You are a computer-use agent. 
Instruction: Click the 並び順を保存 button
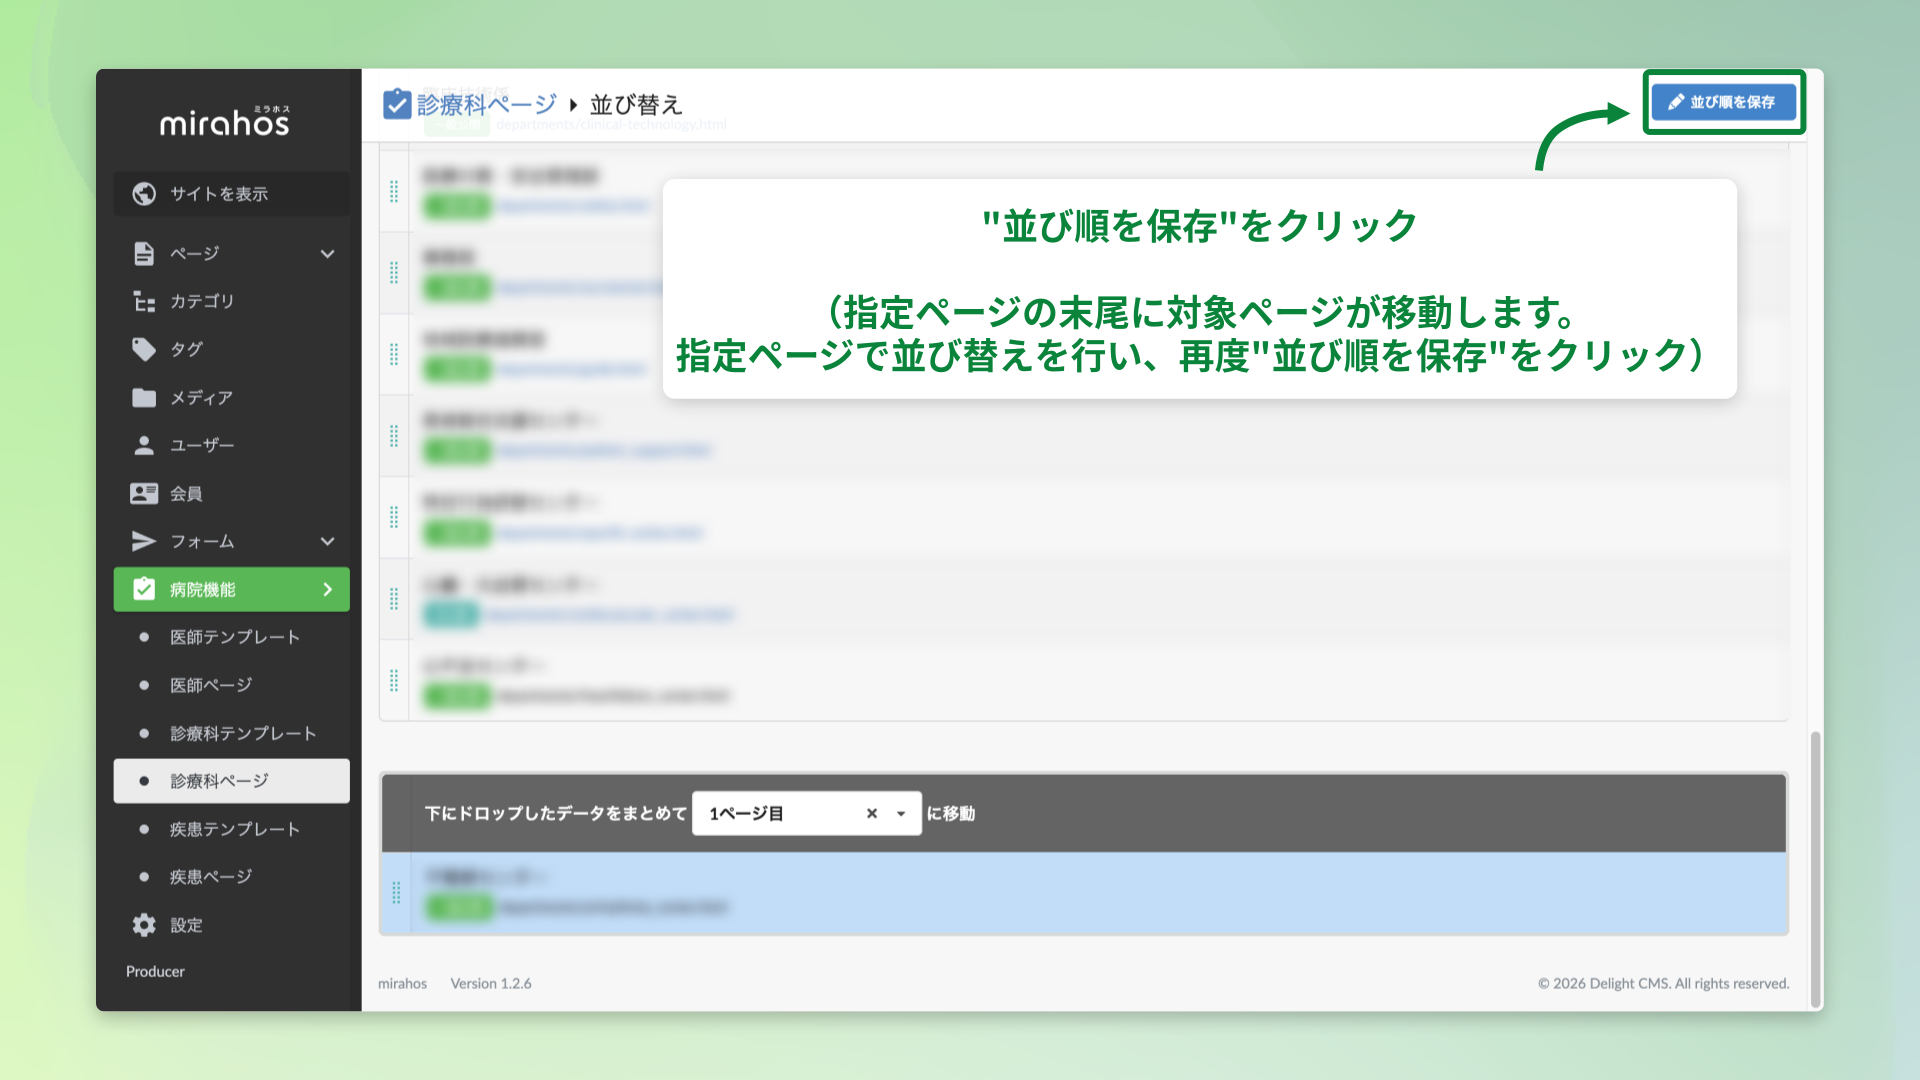(x=1723, y=101)
